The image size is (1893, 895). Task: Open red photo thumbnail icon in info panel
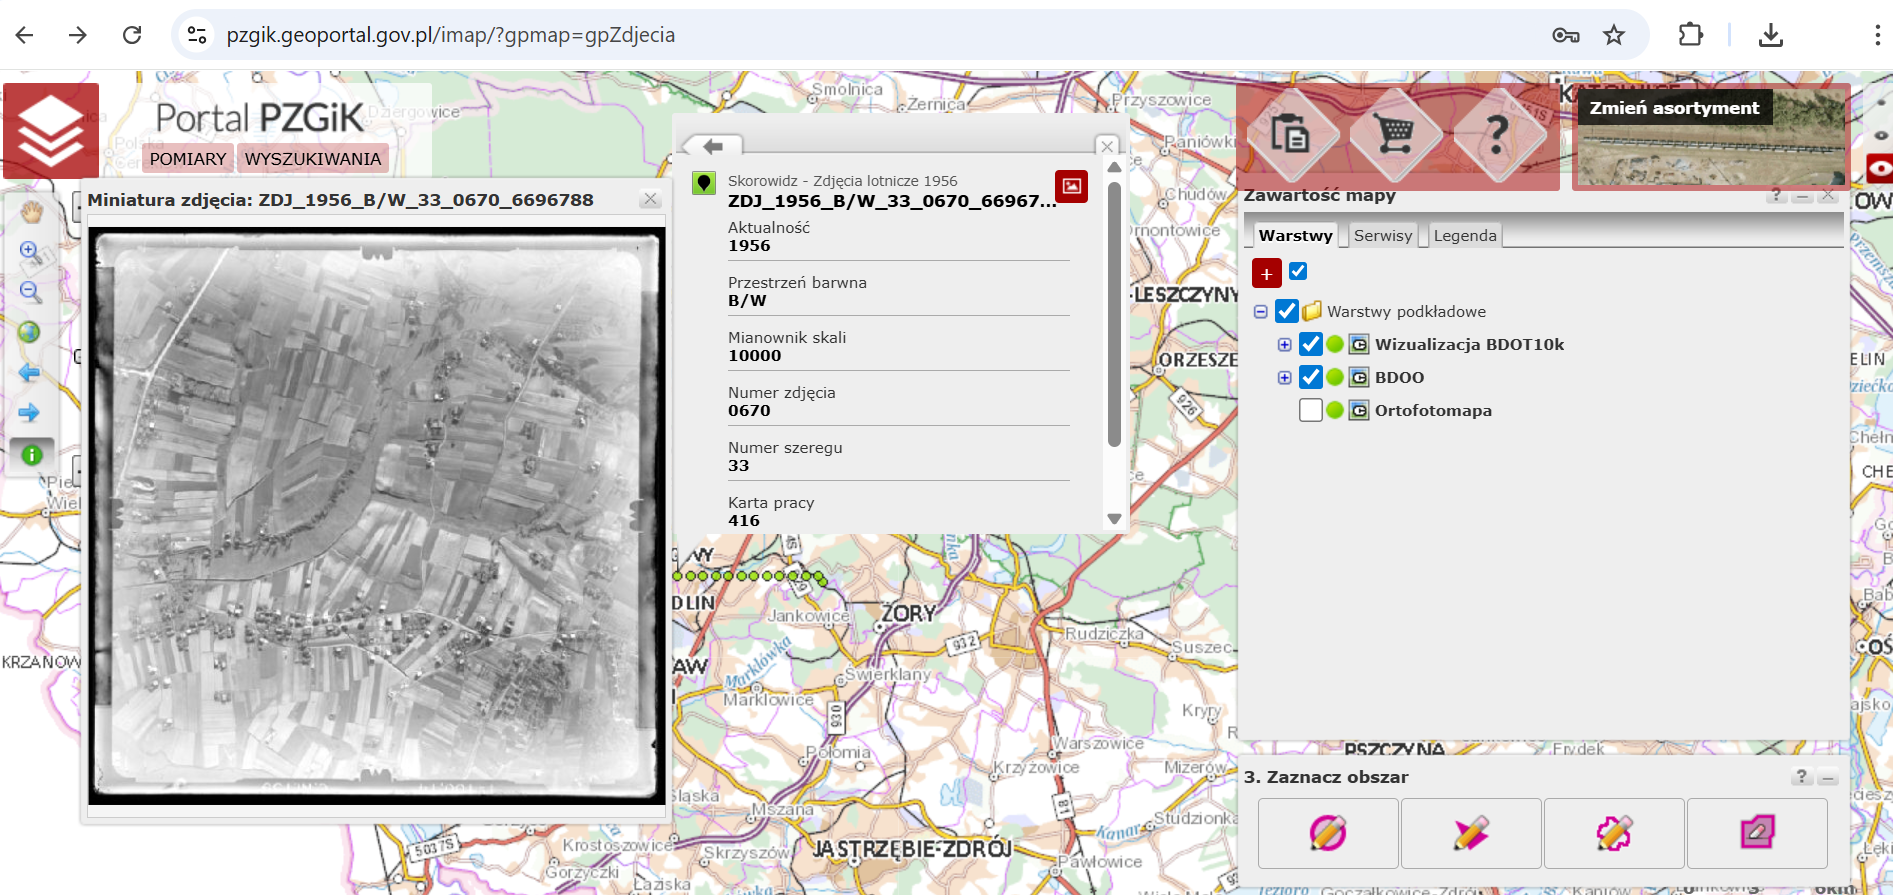pyautogui.click(x=1071, y=186)
